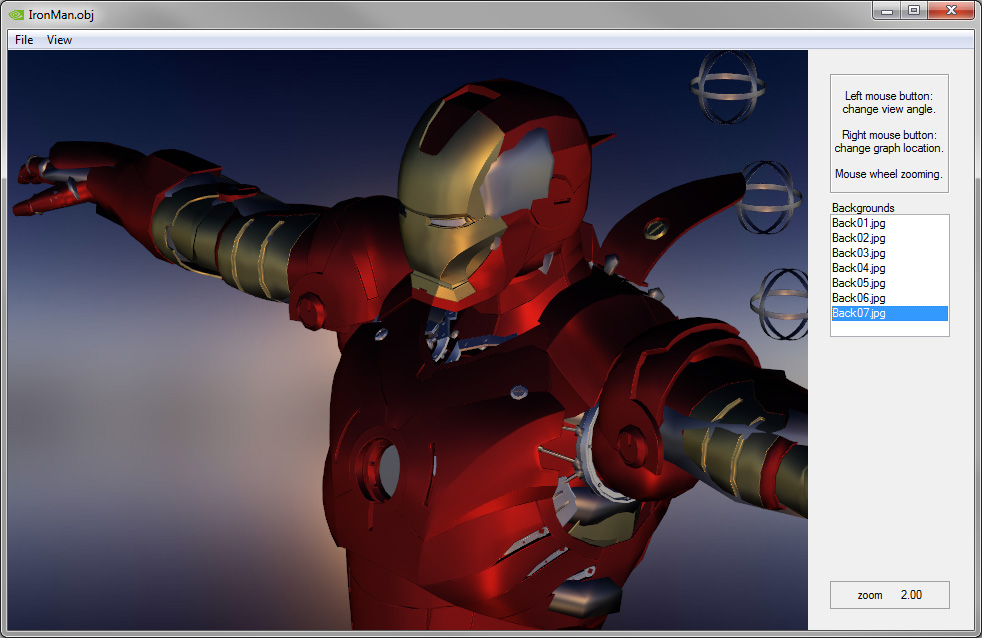Click the IronMan.obj title text
The height and width of the screenshot is (638, 982).
[x=62, y=15]
